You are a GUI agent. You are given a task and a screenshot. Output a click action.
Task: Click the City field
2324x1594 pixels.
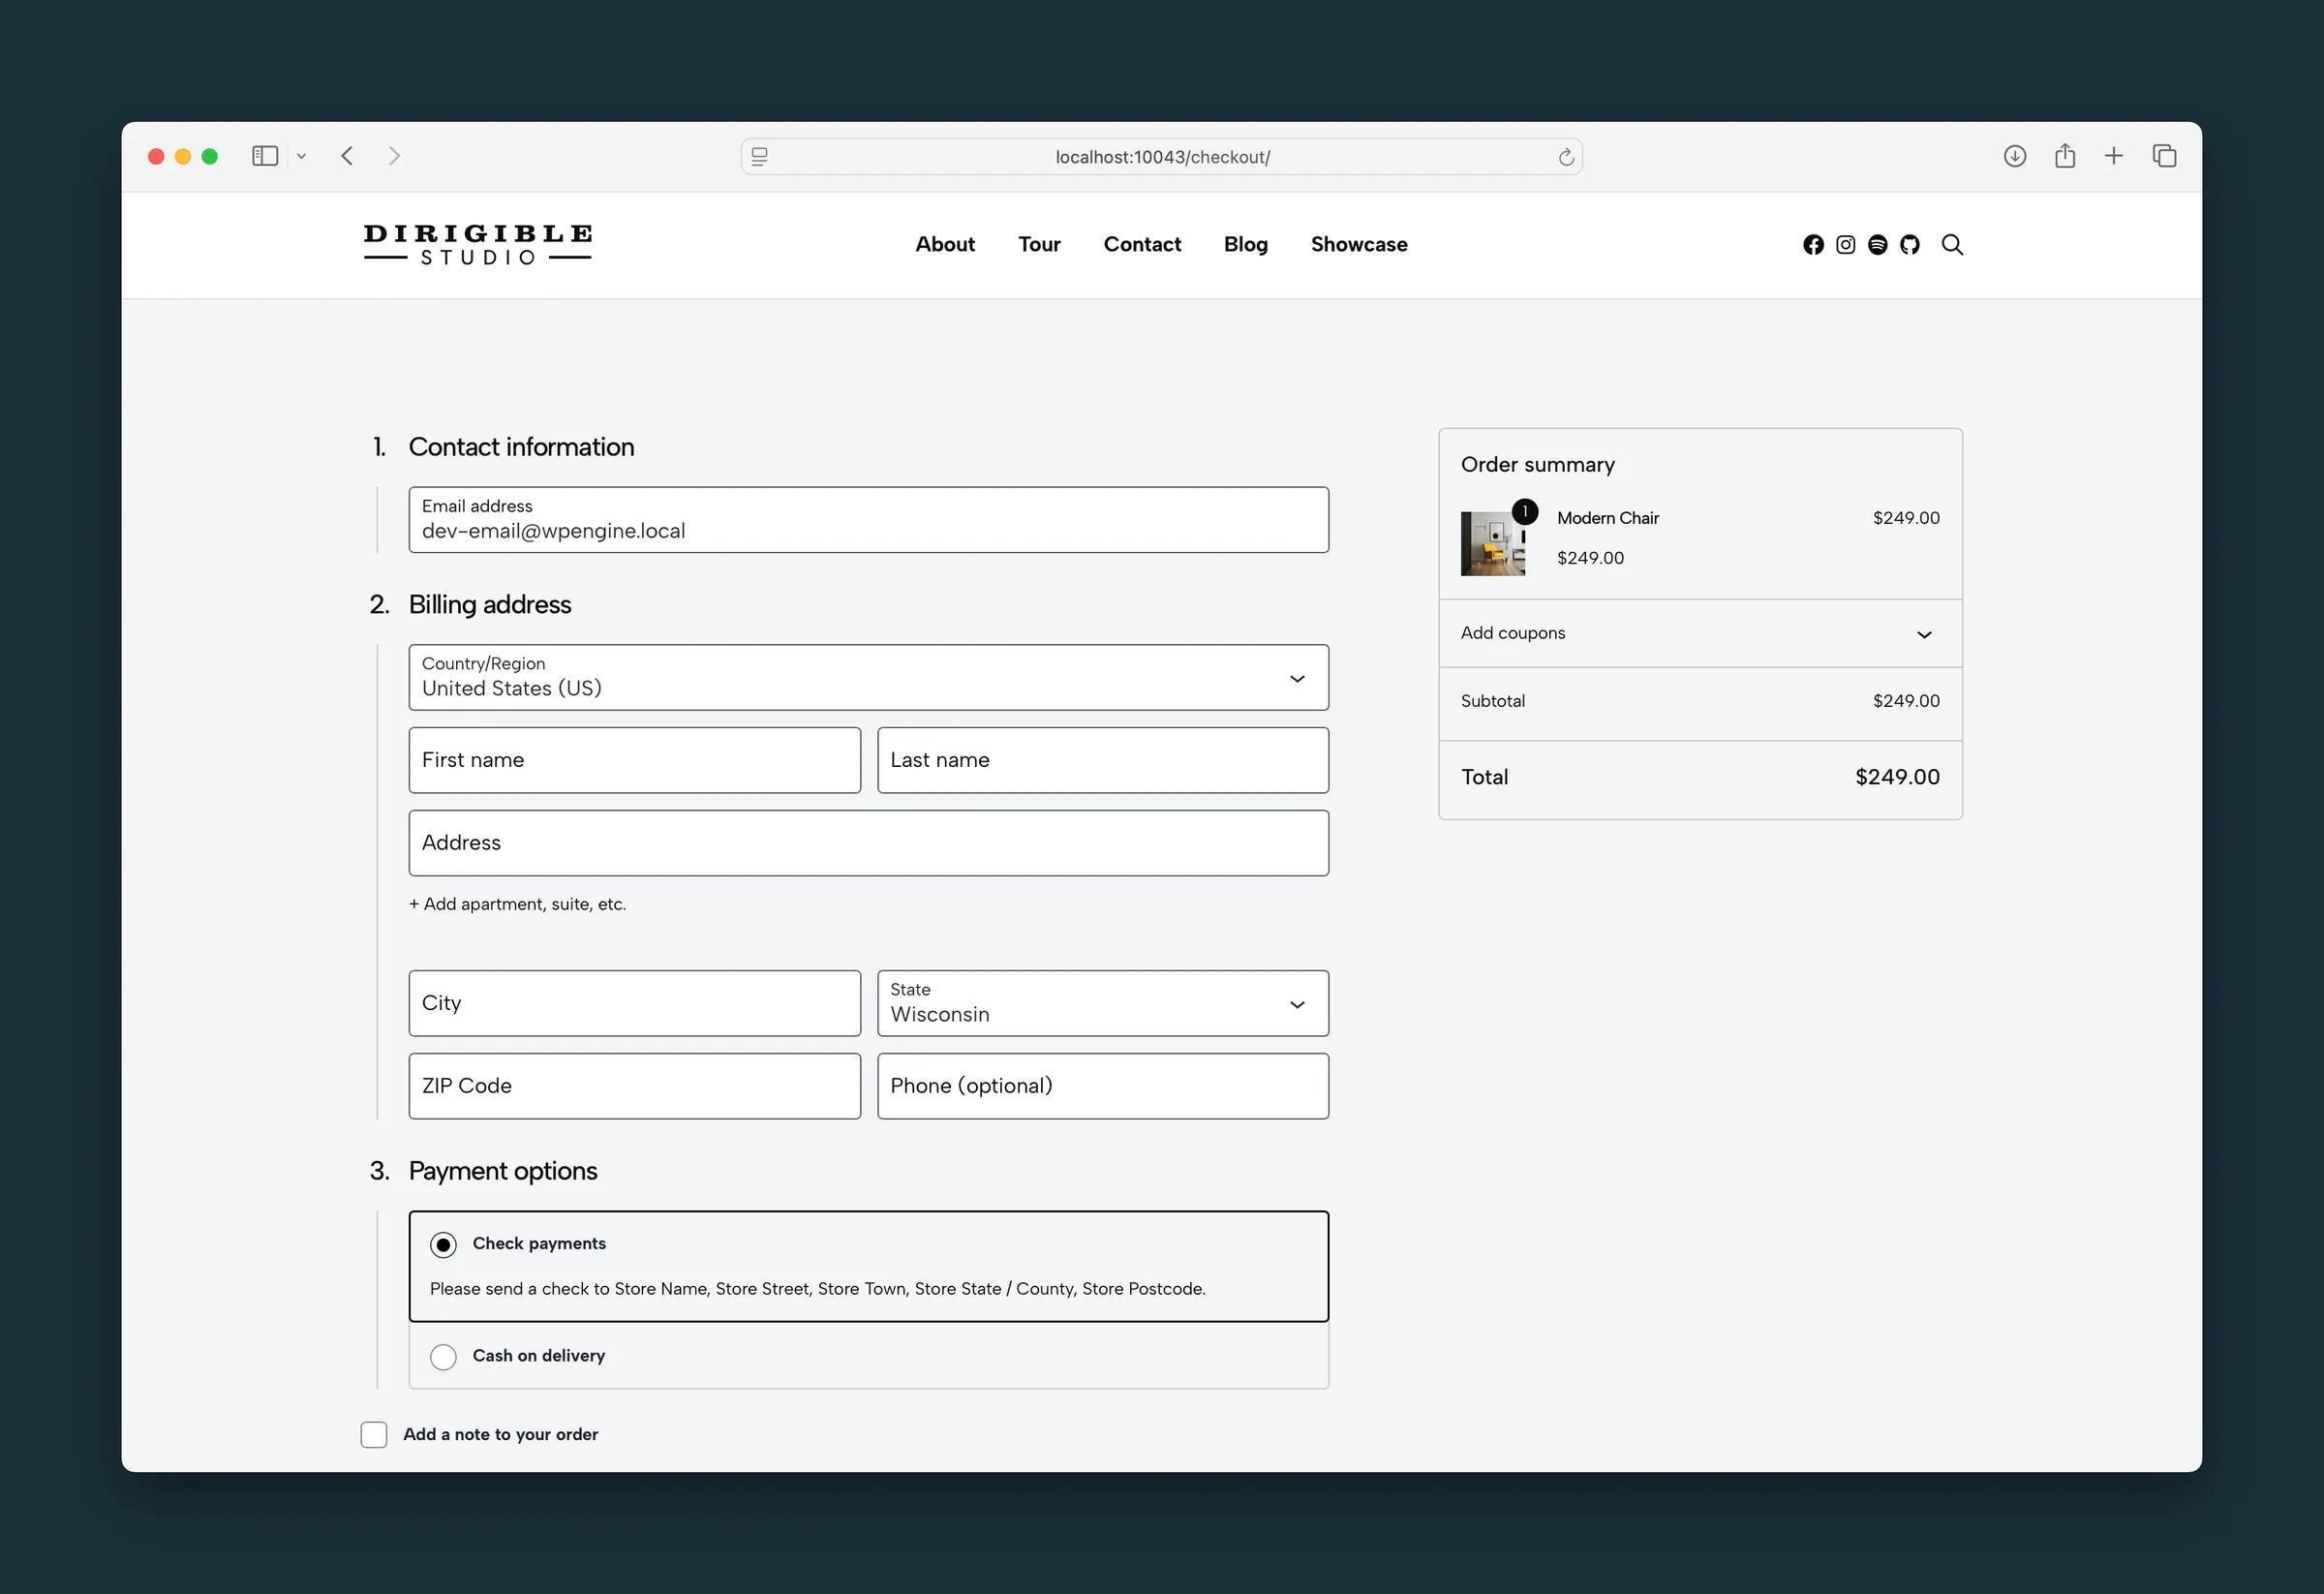click(x=635, y=1004)
